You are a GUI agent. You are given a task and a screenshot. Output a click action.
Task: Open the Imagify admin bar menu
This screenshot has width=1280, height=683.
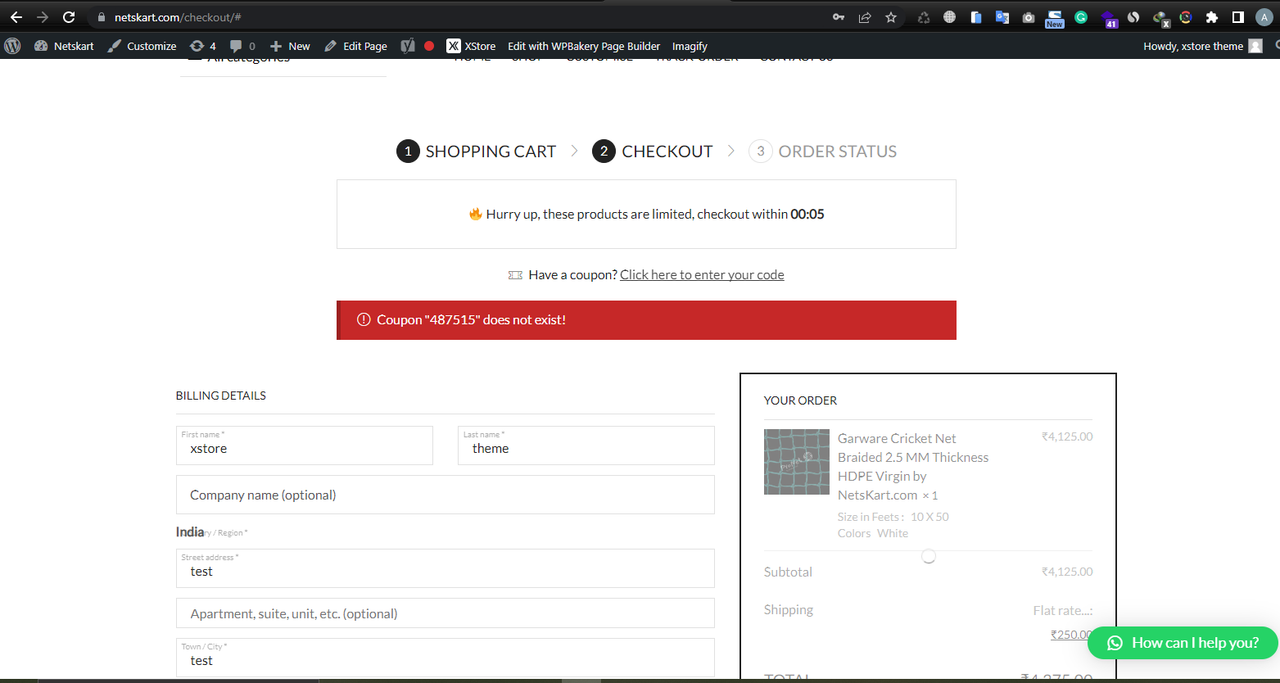click(690, 46)
